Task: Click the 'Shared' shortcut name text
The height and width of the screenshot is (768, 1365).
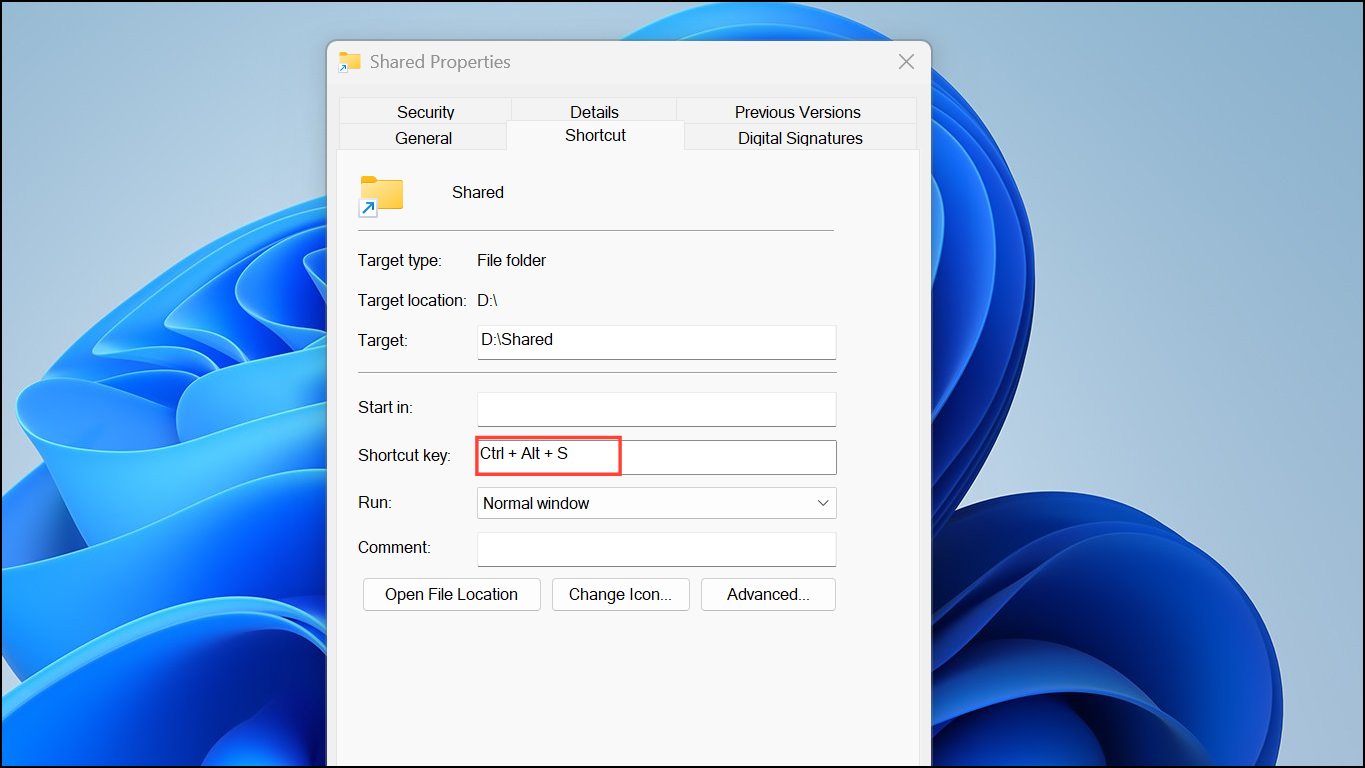Action: coord(478,192)
